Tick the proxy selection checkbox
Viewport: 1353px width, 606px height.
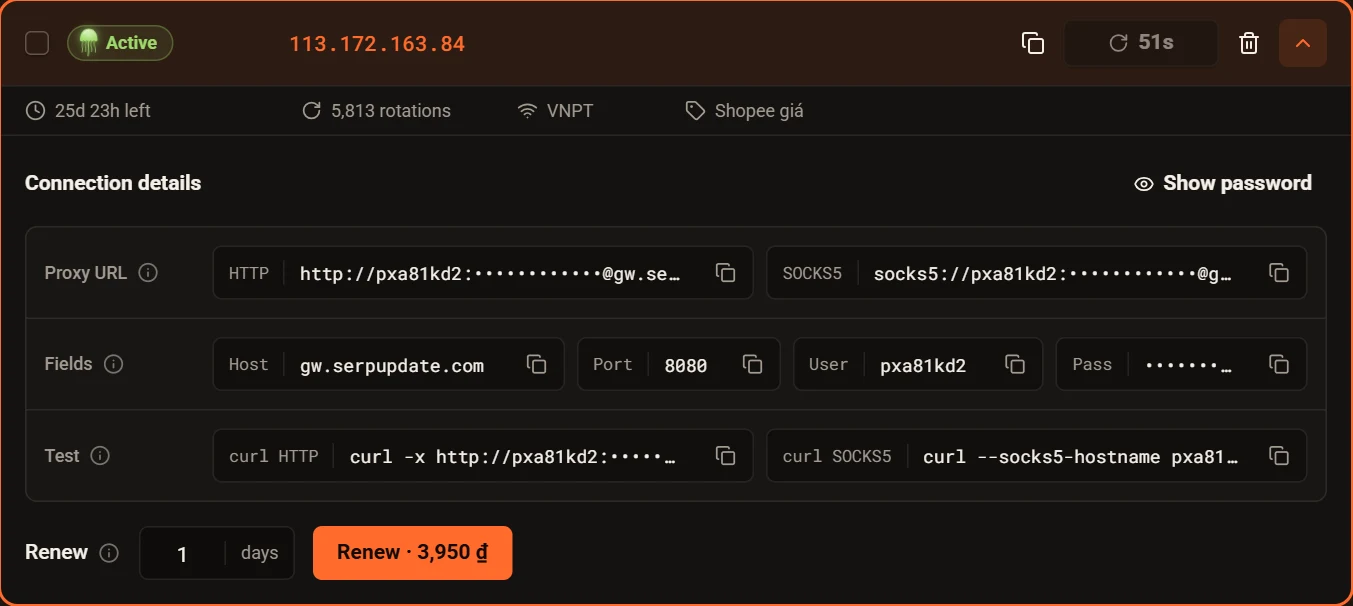(37, 43)
